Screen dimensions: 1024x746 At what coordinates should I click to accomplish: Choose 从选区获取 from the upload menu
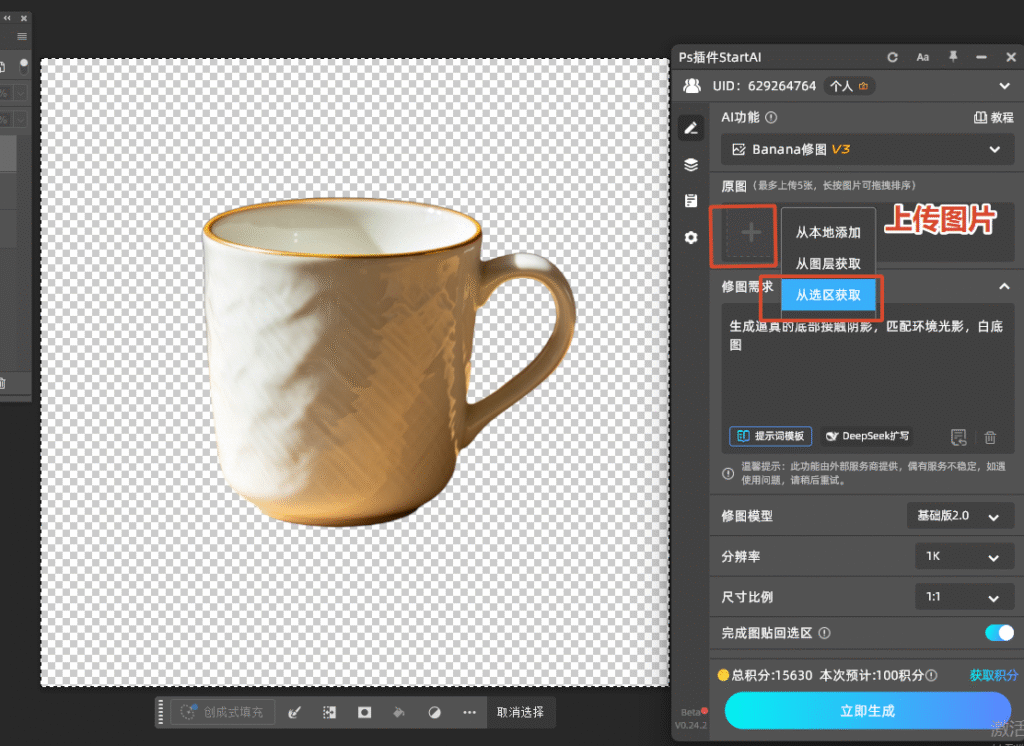pos(828,295)
